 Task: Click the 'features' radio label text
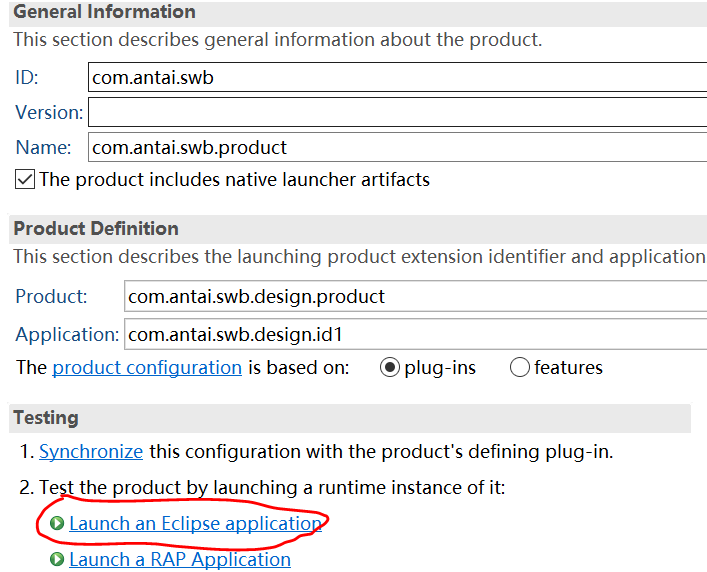568,368
